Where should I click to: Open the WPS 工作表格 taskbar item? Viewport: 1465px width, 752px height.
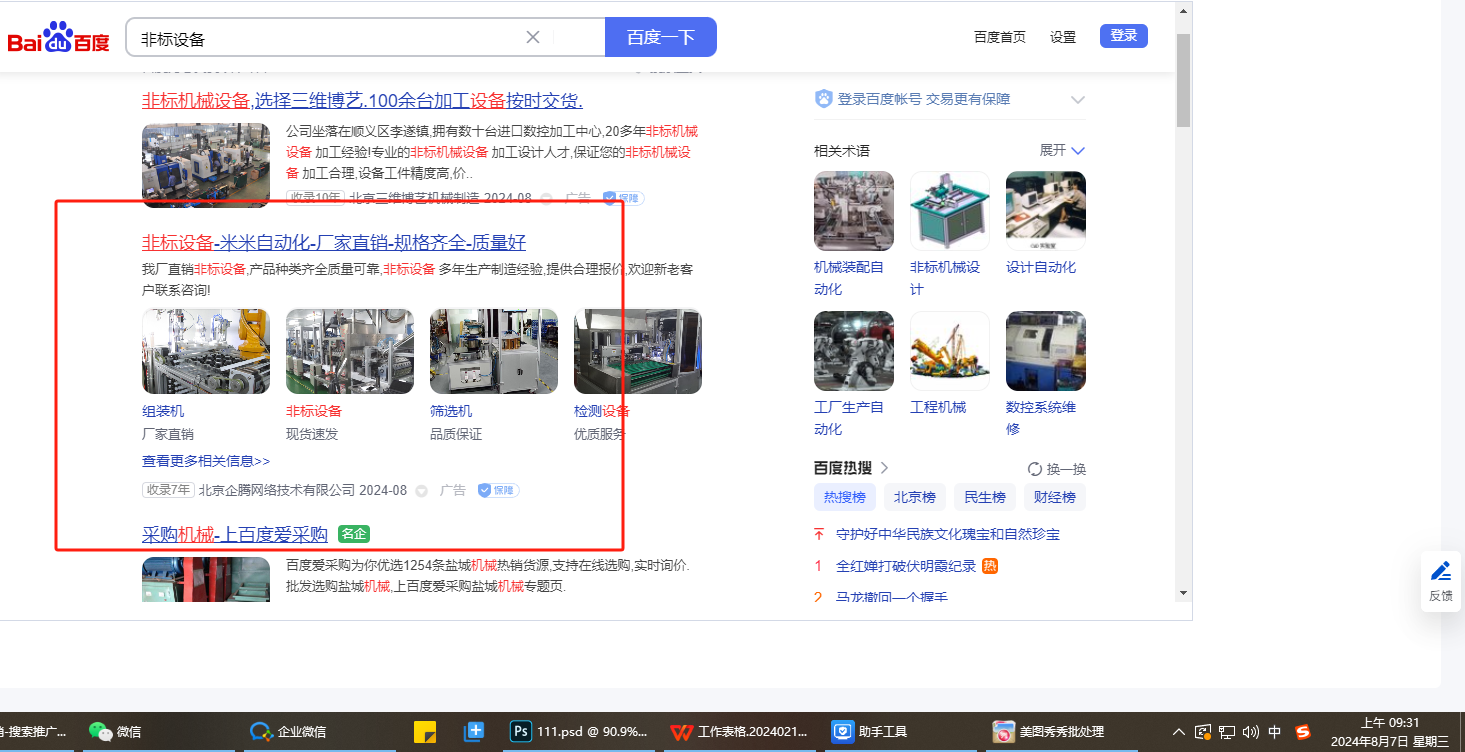[740, 731]
